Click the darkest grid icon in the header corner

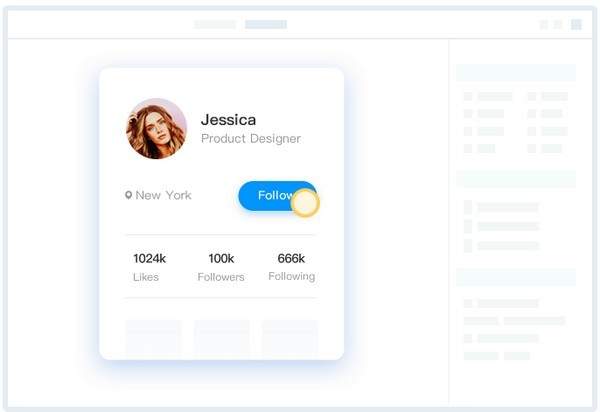576,24
